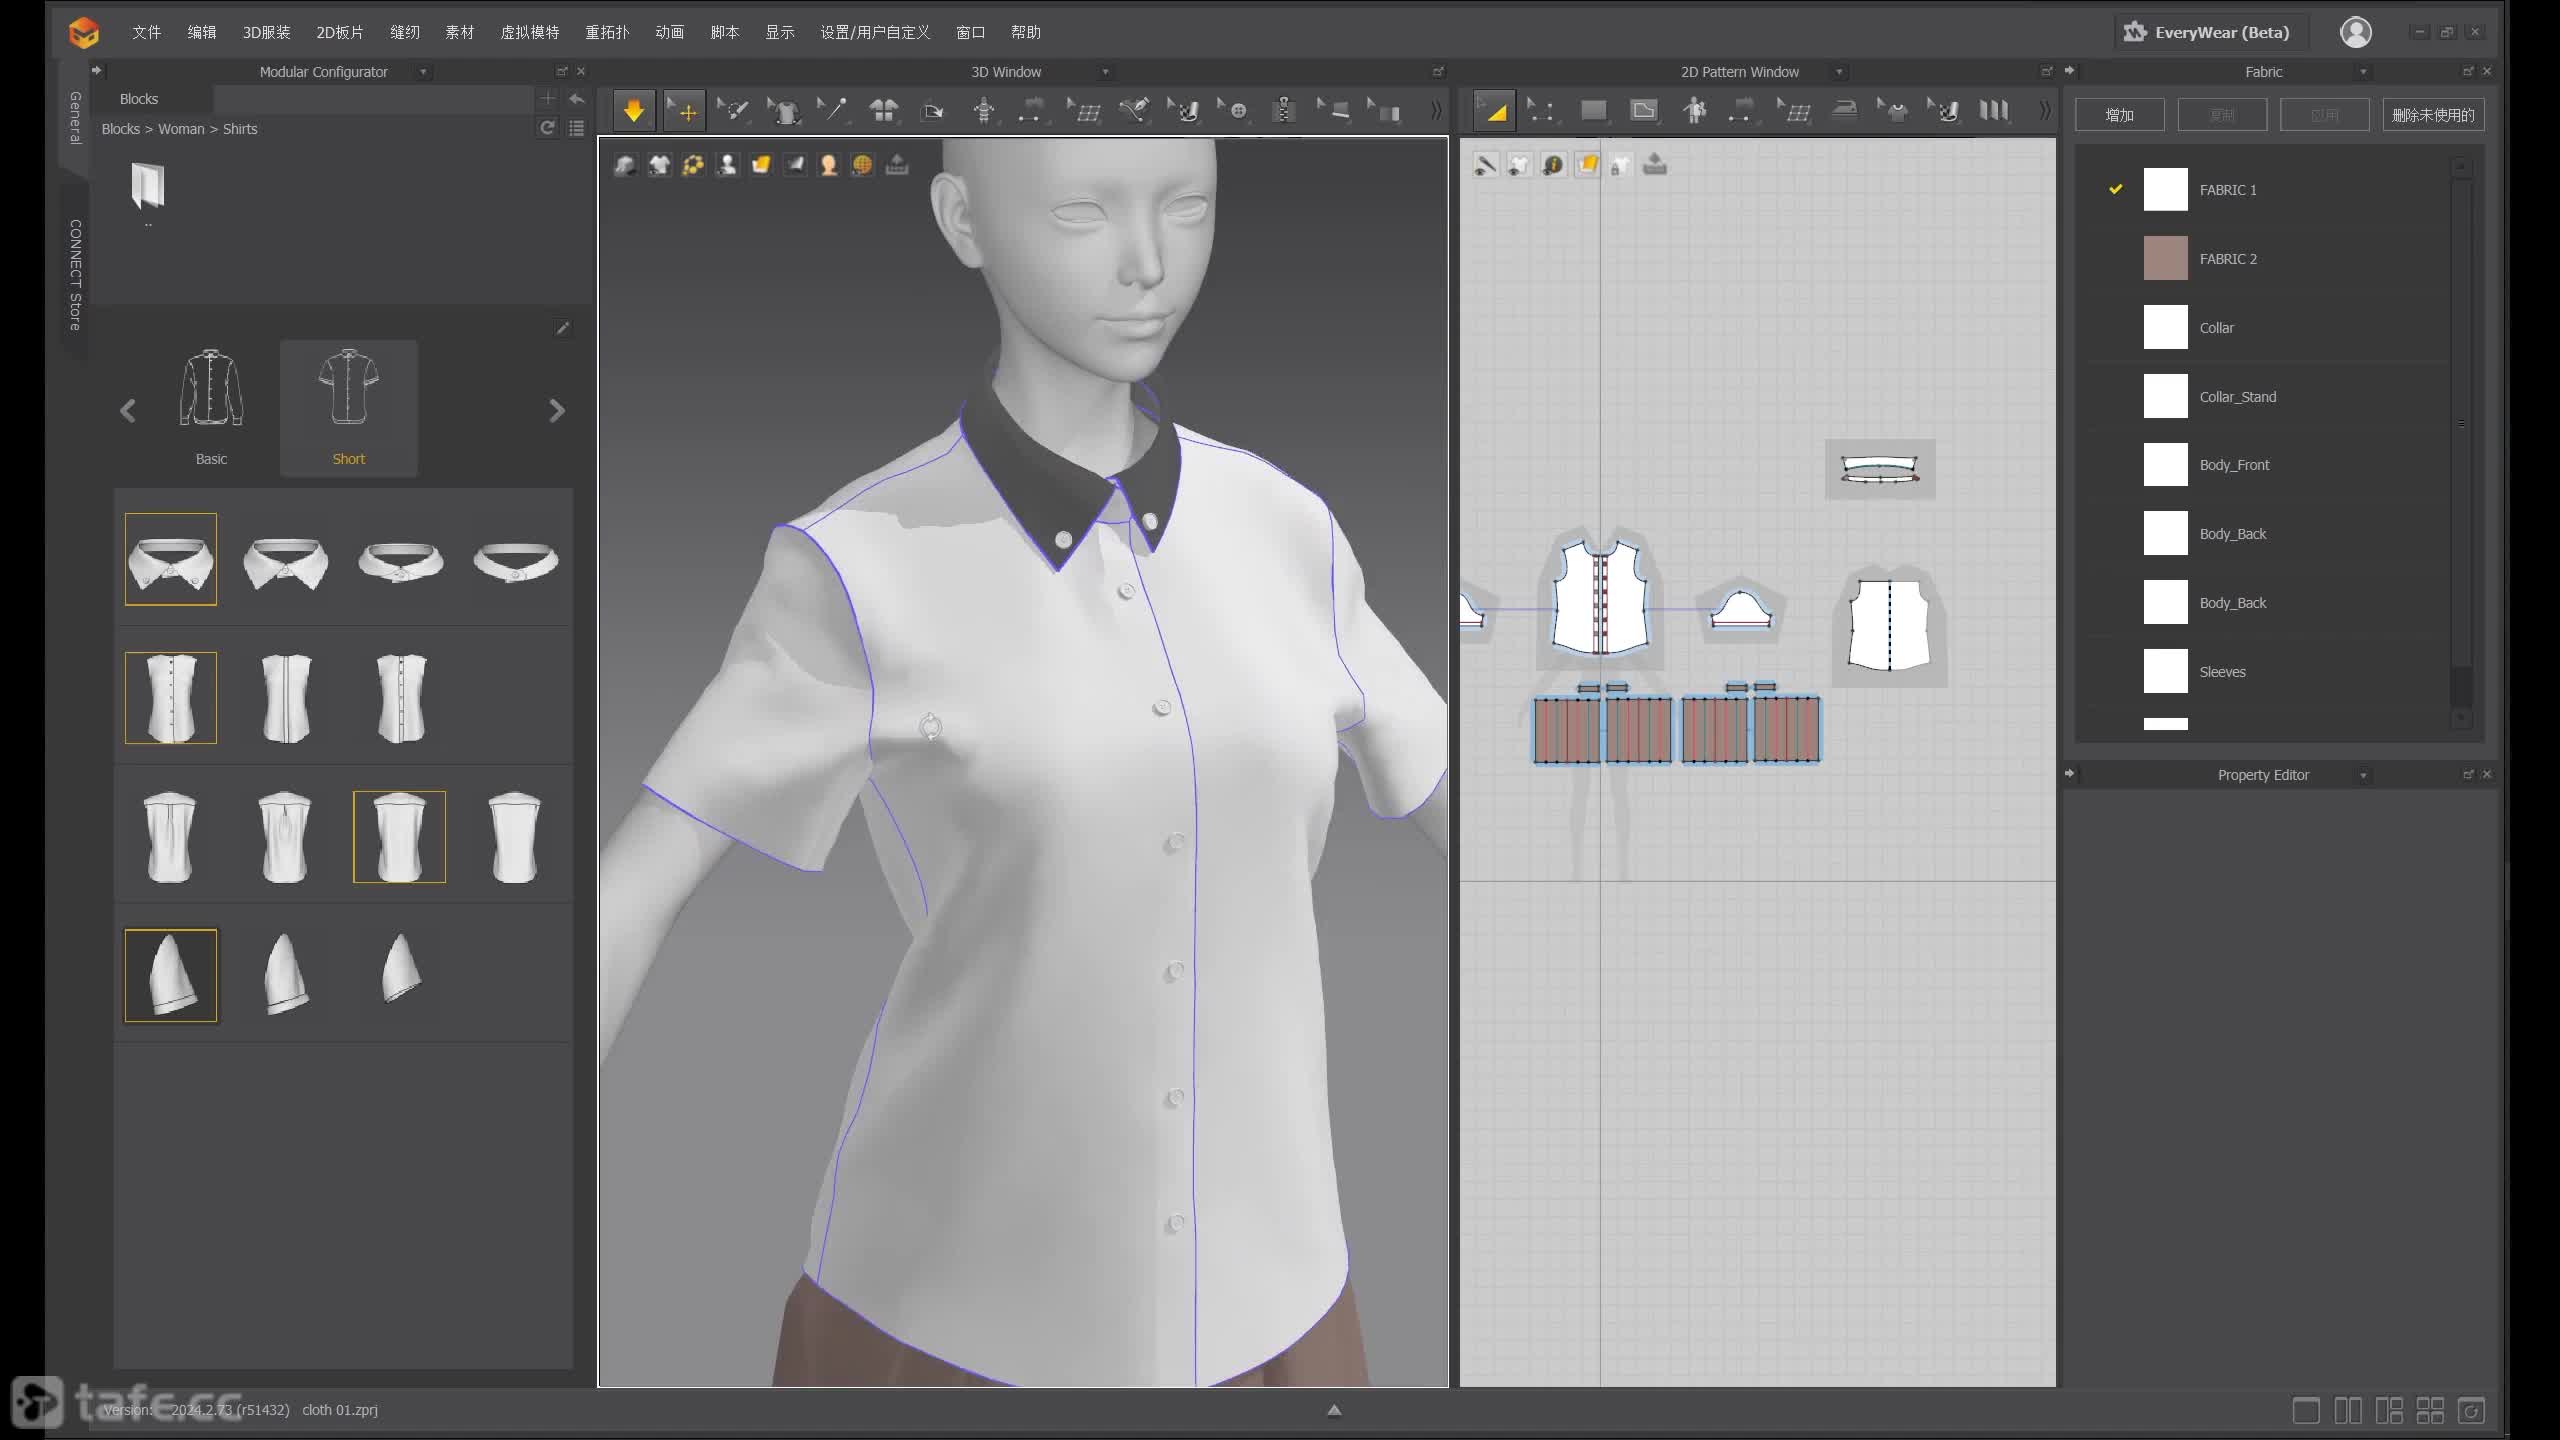Open the 缝纫 menu
Screen dimensions: 2560x1440
(404, 32)
